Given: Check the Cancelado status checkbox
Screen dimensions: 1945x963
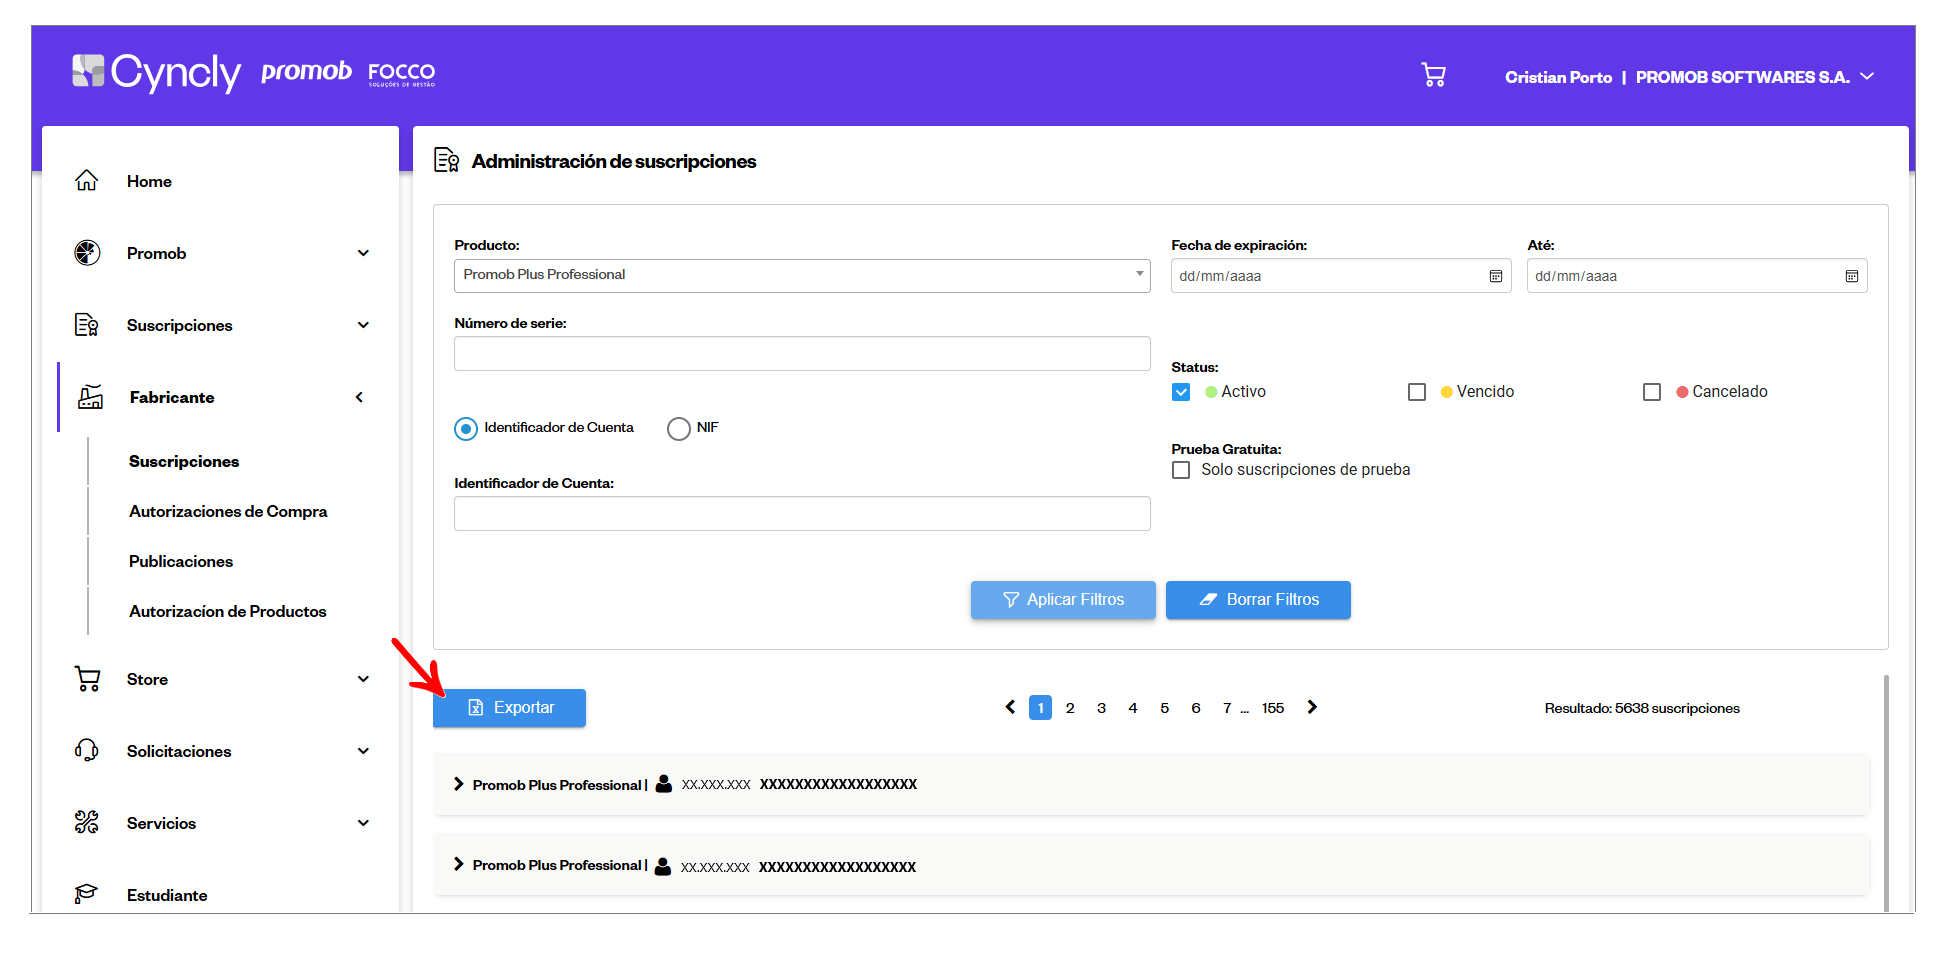Looking at the screenshot, I should [x=1652, y=392].
